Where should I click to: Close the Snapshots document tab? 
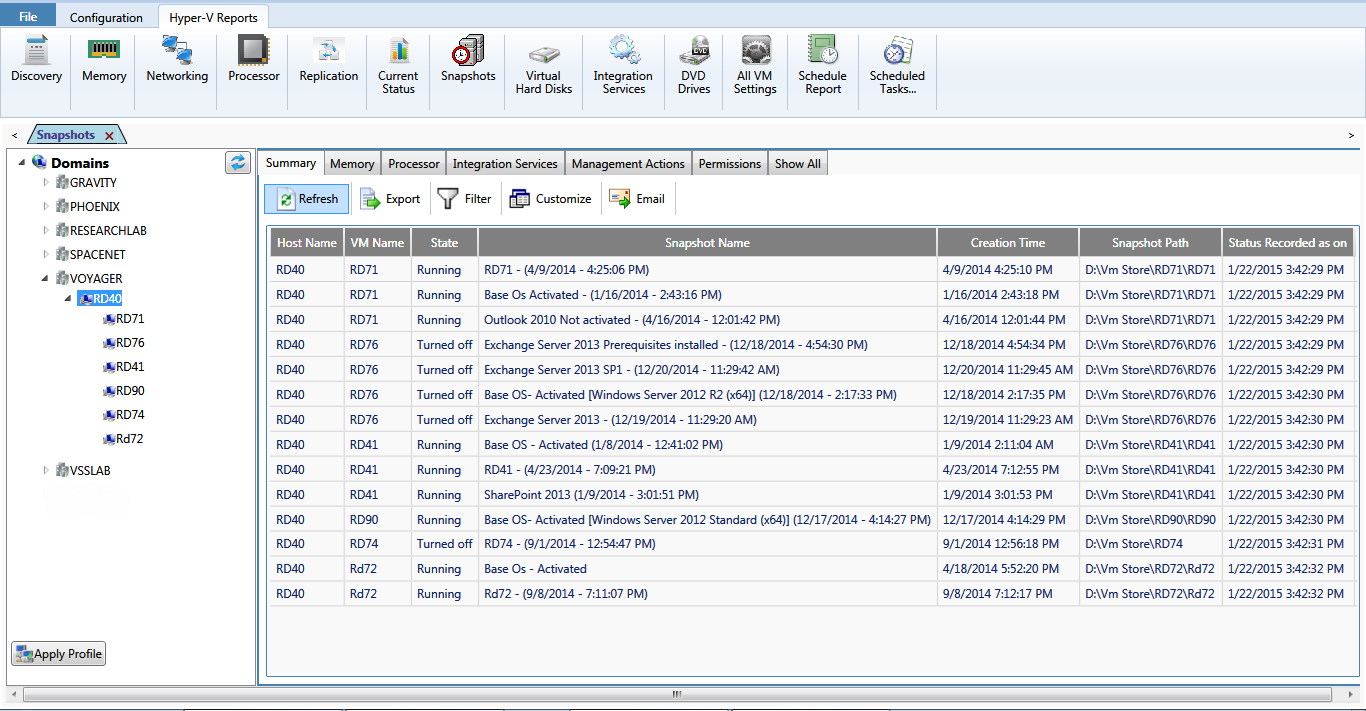pyautogui.click(x=109, y=136)
